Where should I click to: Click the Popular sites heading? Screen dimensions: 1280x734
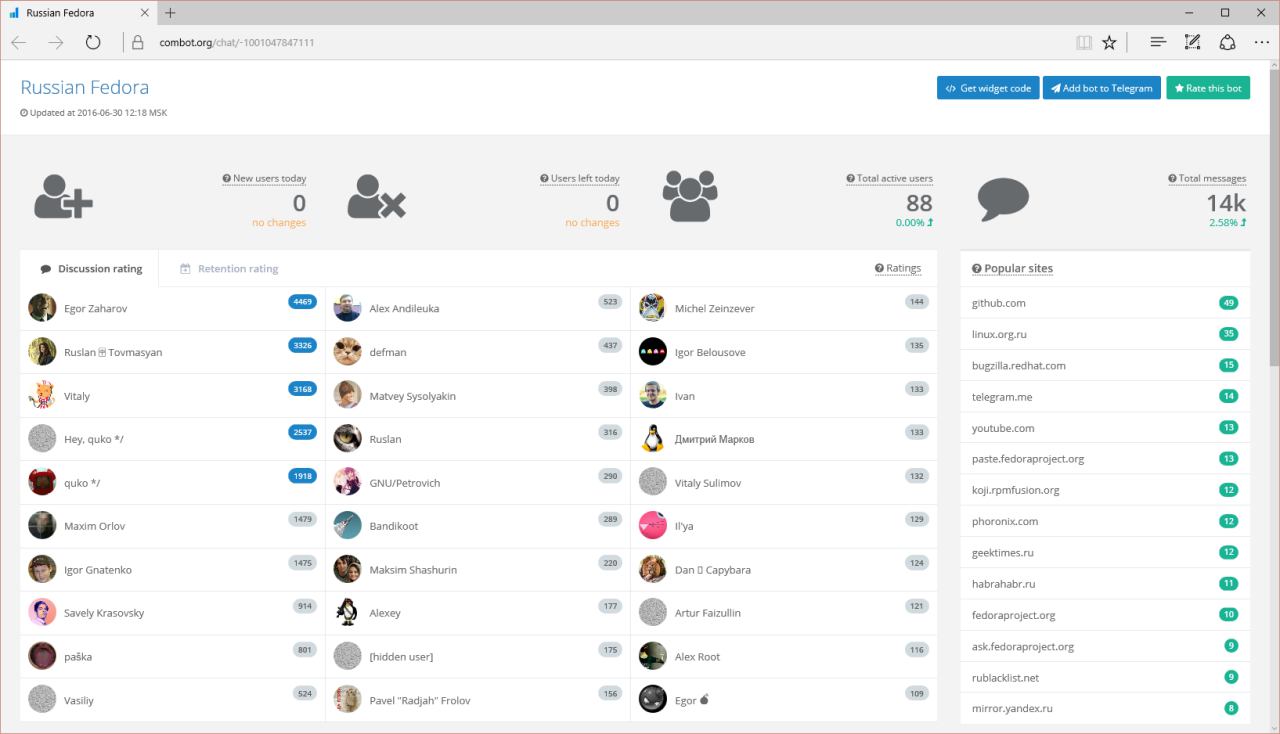point(1012,268)
